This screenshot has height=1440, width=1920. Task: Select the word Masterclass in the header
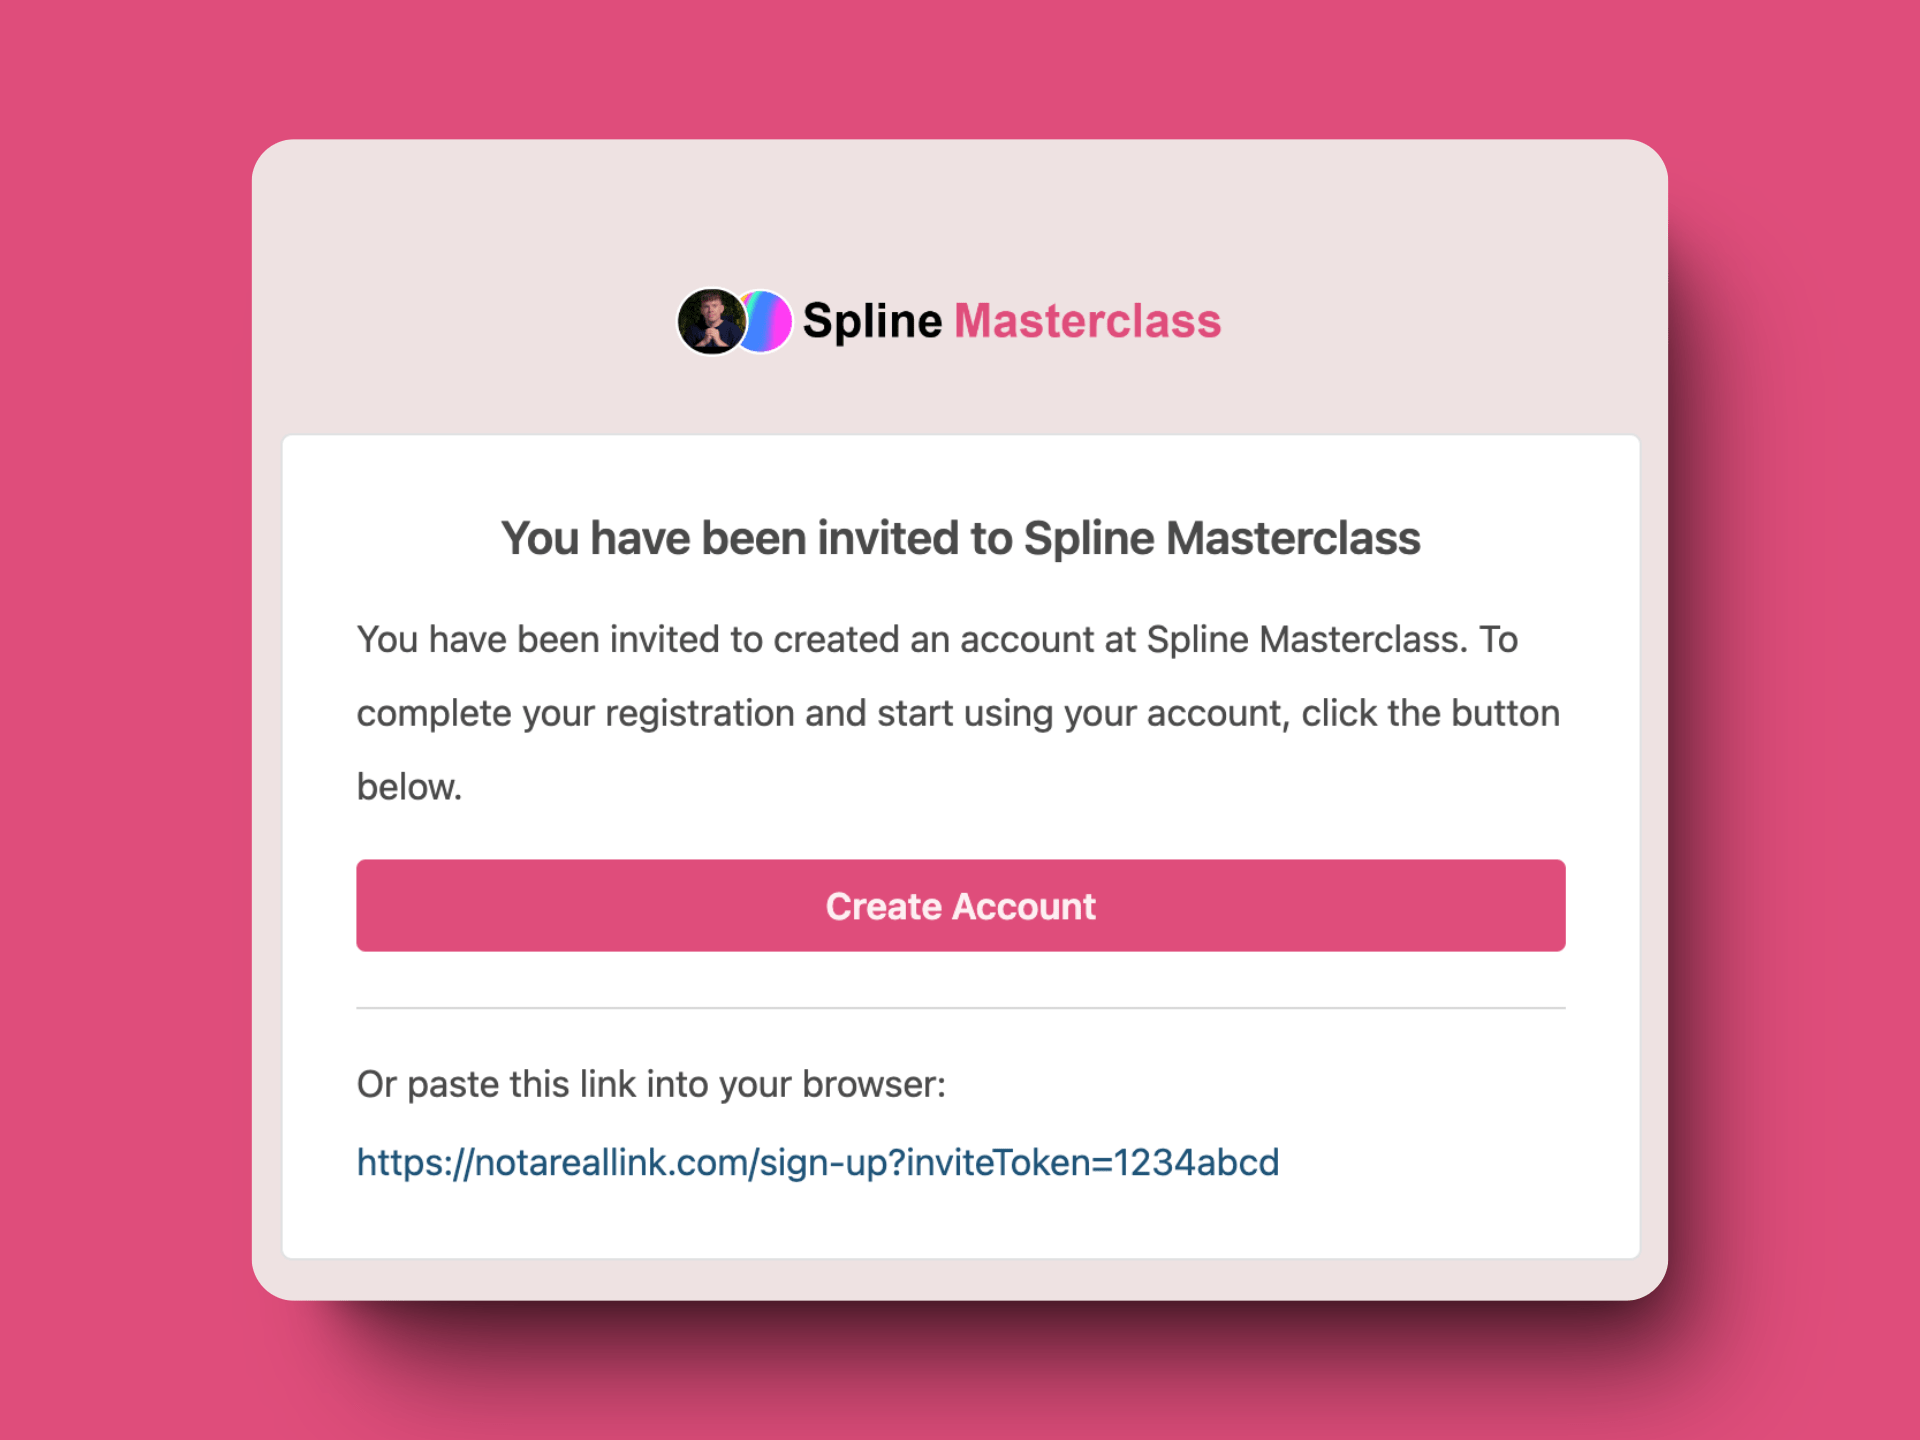click(1088, 320)
